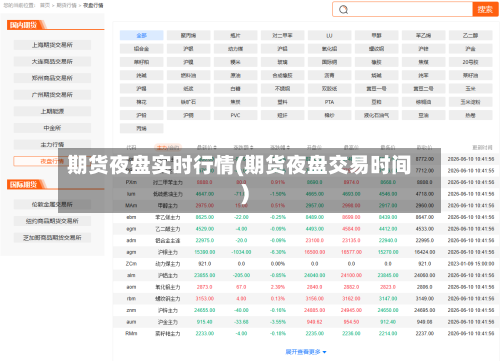Select the 乙二醇 category filter
The height and width of the screenshot is (361, 500).
coord(470,35)
